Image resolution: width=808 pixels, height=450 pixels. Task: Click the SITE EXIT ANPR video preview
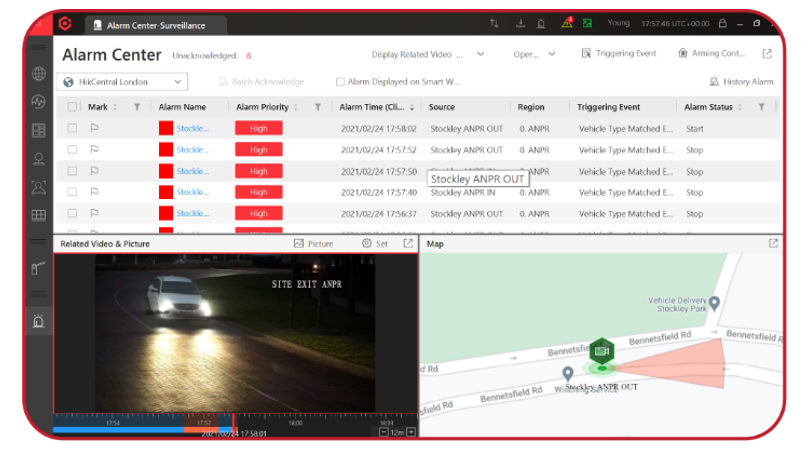tap(235, 333)
